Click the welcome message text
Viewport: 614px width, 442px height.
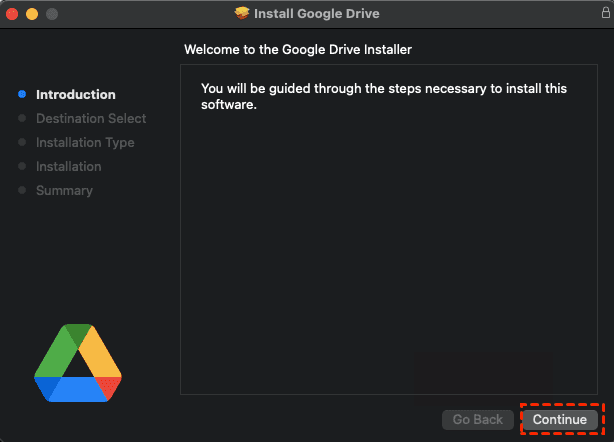tap(383, 96)
